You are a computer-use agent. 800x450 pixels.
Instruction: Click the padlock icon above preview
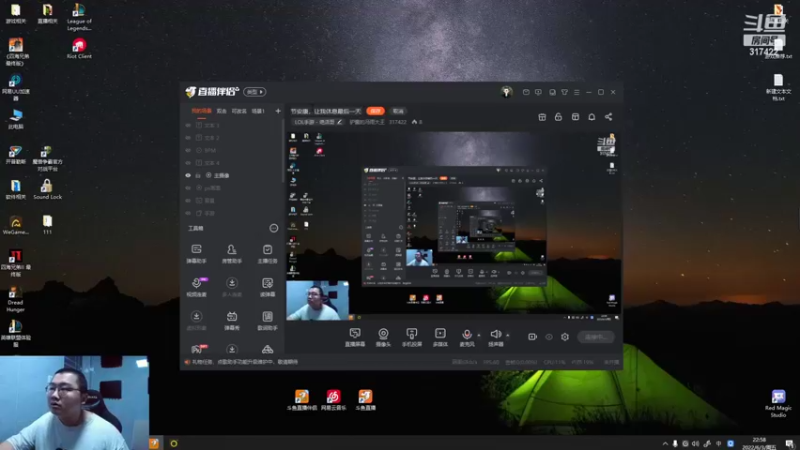click(558, 117)
